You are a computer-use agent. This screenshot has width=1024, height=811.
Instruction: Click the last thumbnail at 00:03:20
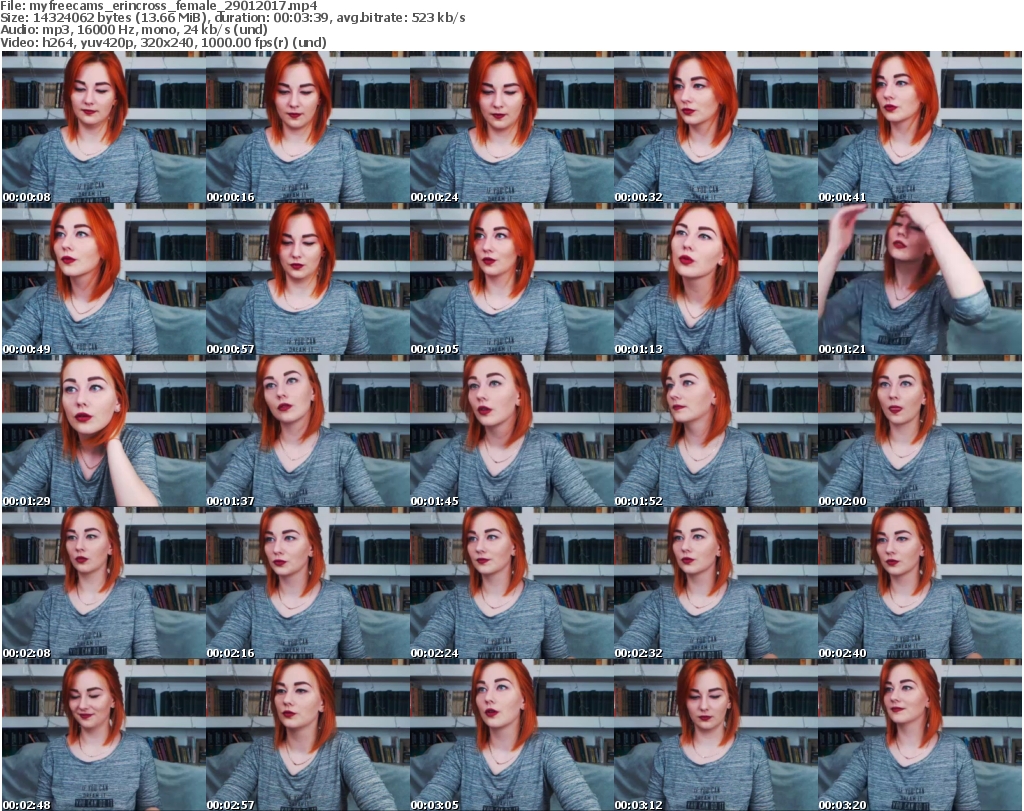919,736
